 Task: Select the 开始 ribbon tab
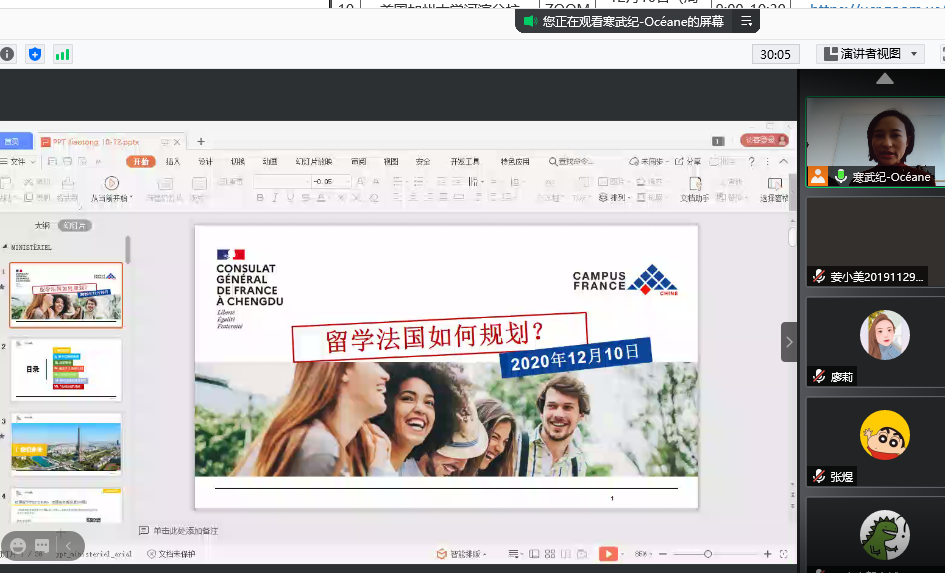(x=141, y=161)
